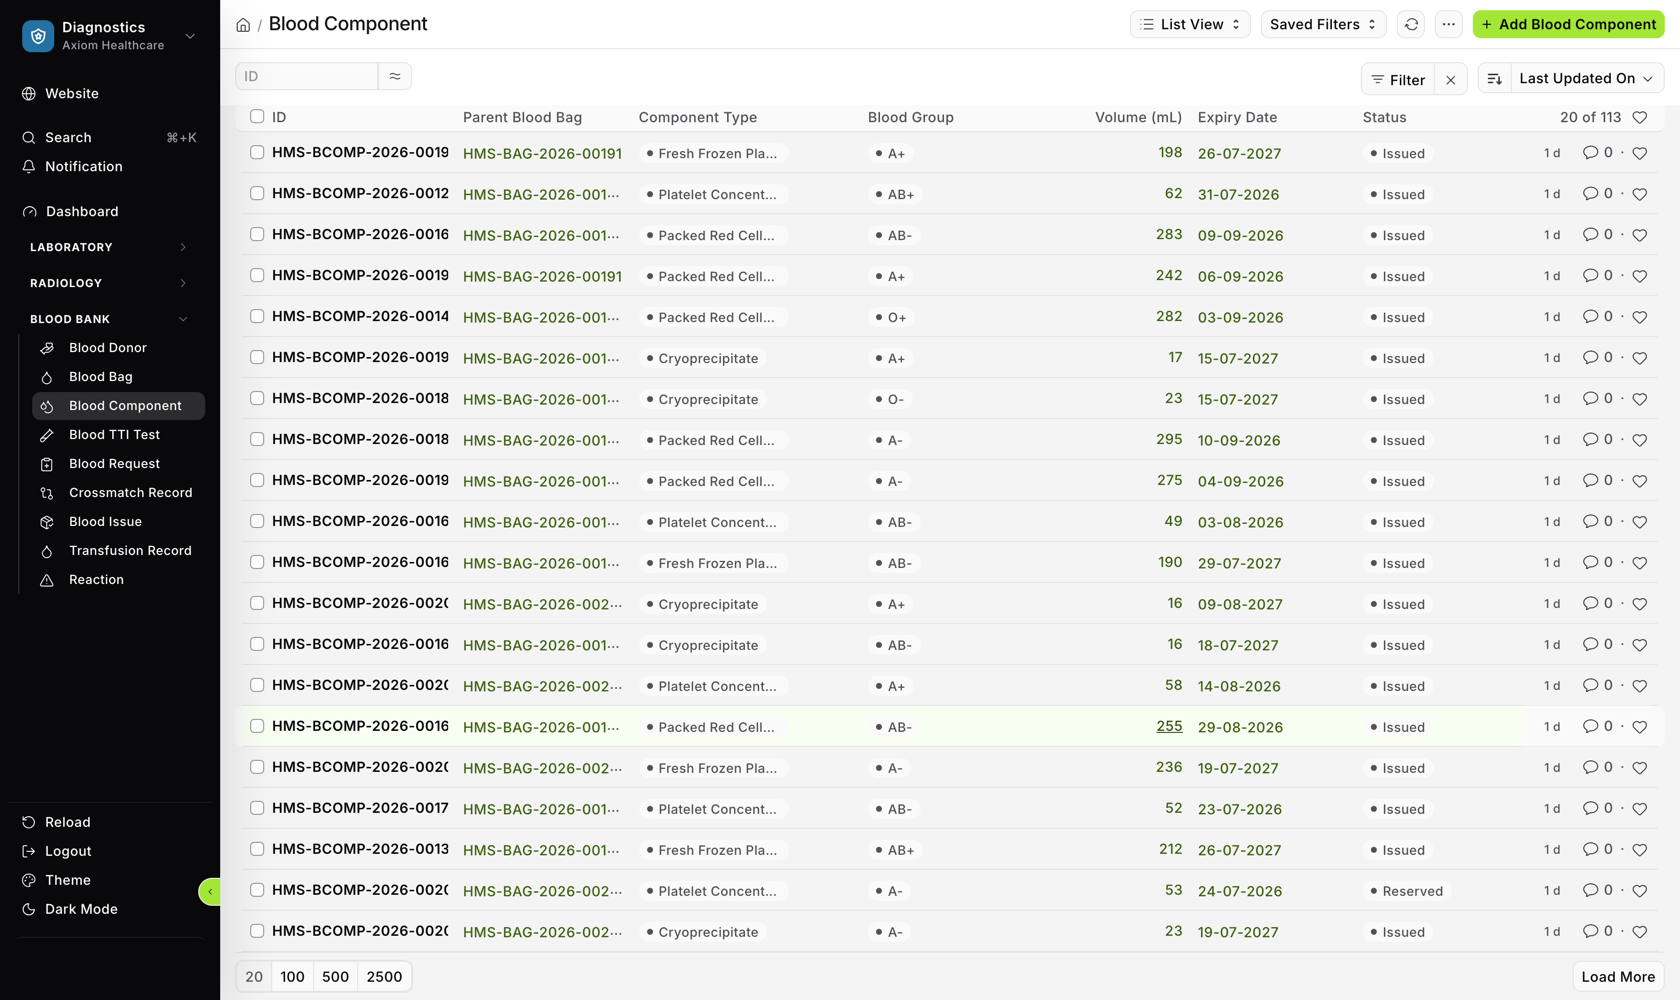The height and width of the screenshot is (1000, 1680).
Task: Check the row expiring 31-07-2026
Action: (x=257, y=193)
